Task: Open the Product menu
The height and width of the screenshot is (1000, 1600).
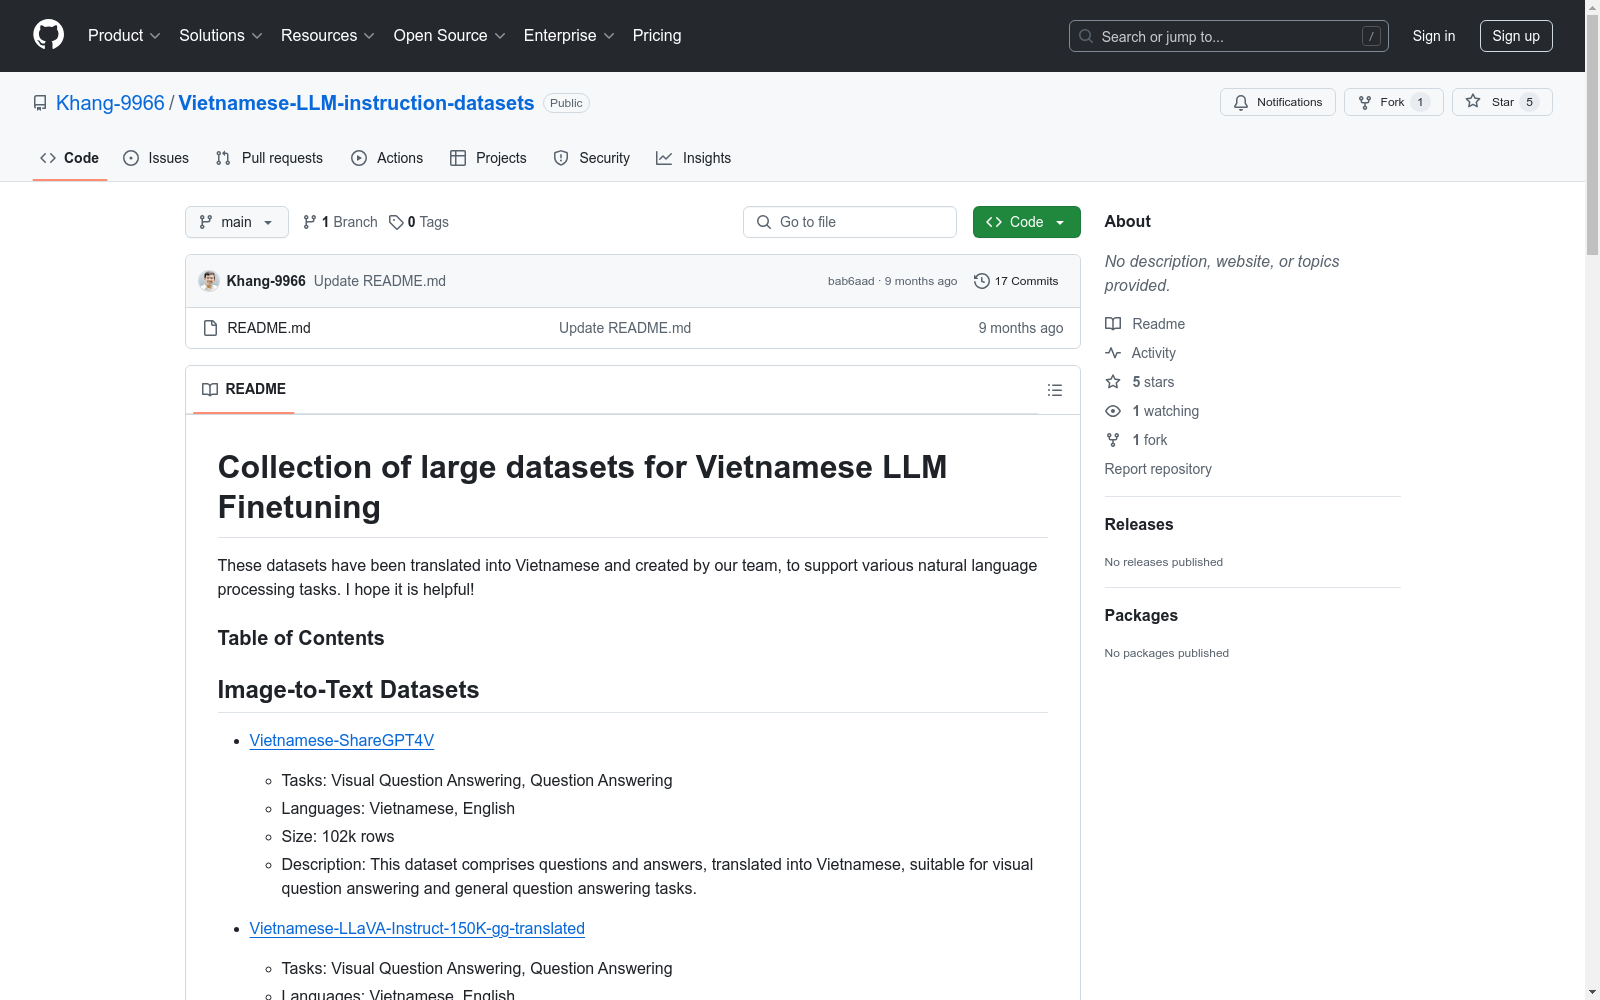Action: (x=124, y=36)
